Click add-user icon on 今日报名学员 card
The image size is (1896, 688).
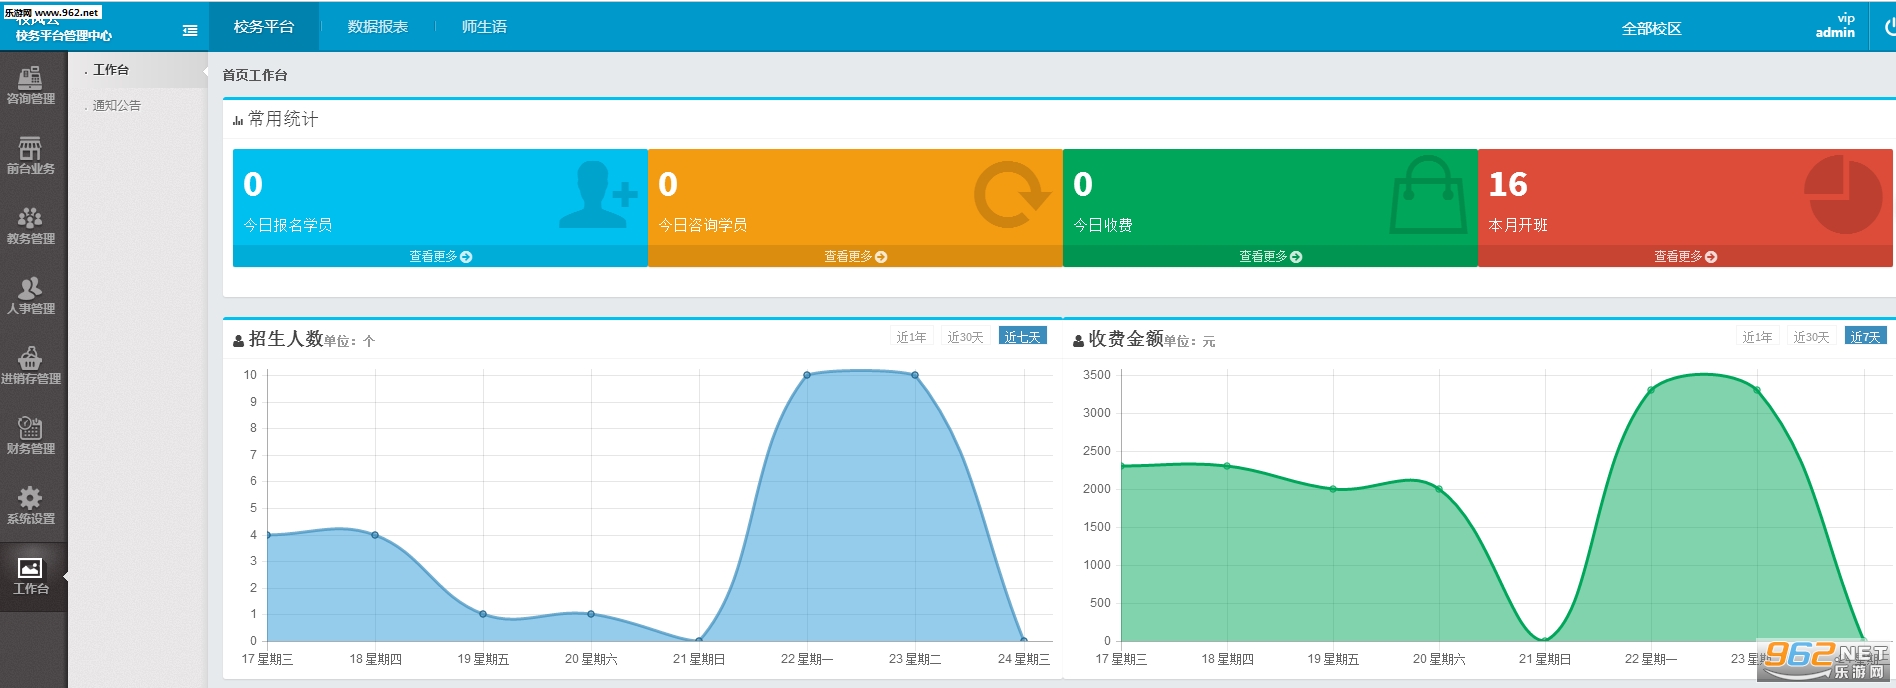[598, 195]
